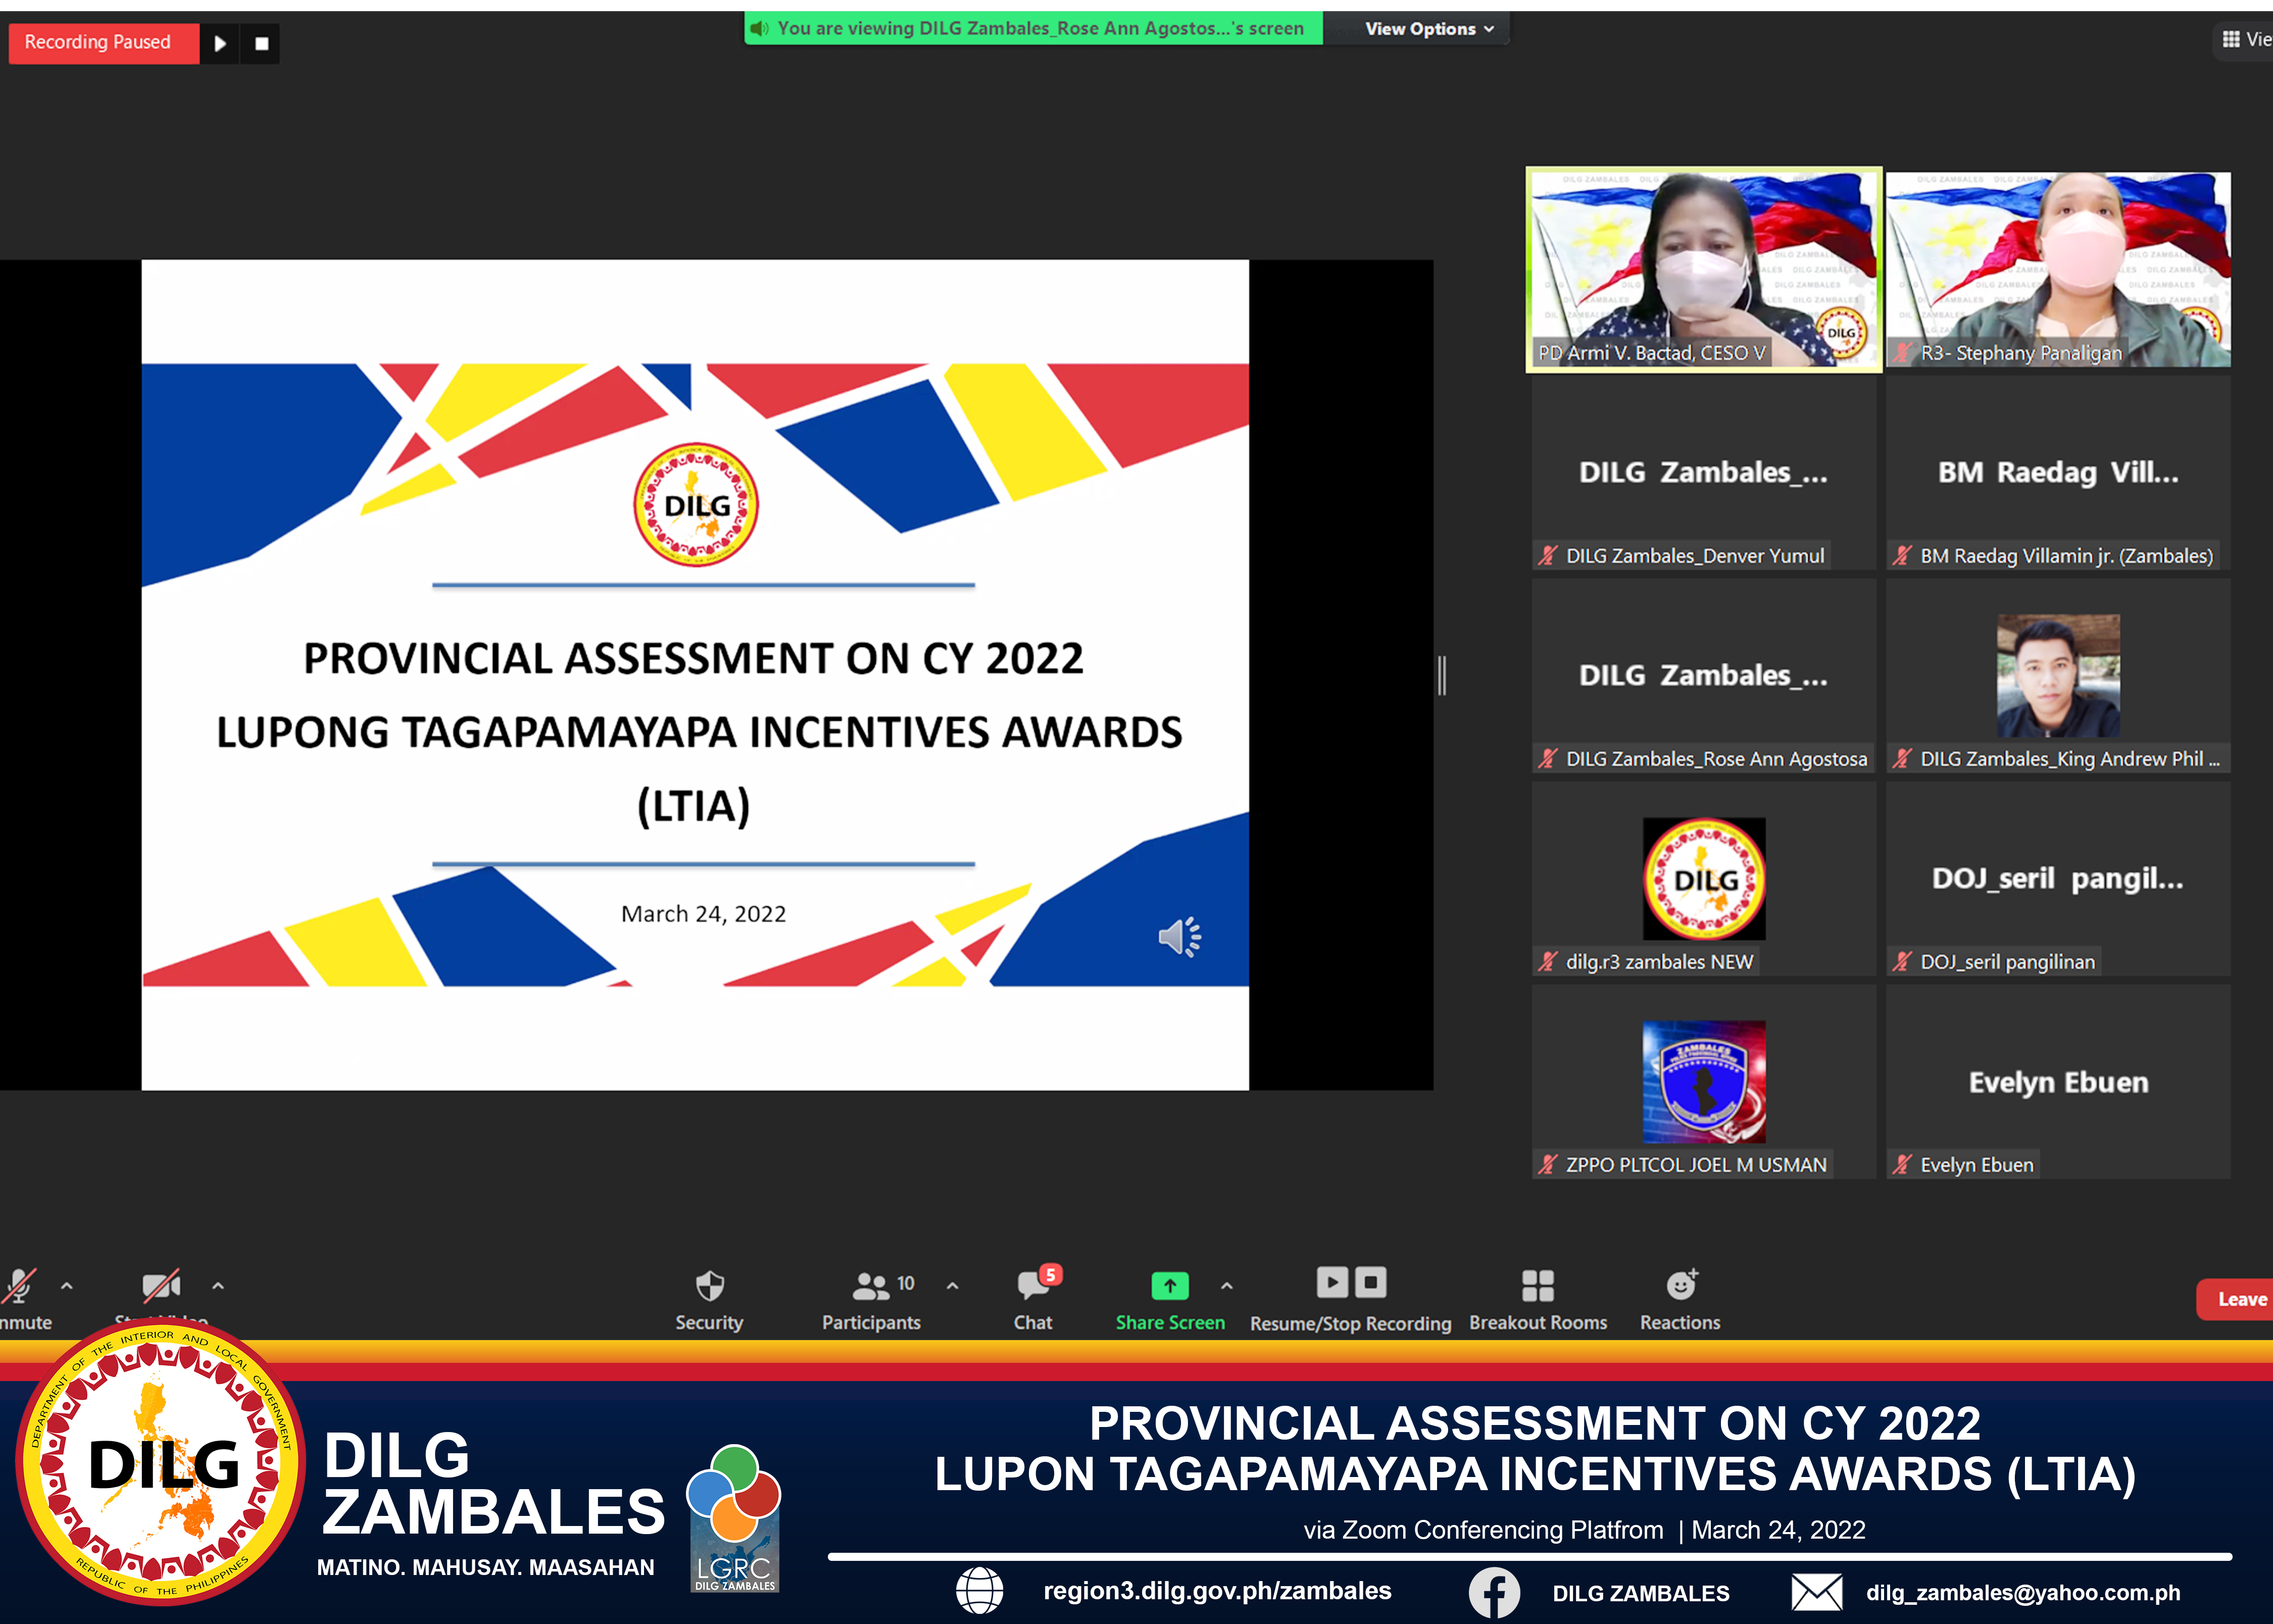
Task: Click the View layout grid icon
Action: (2230, 39)
